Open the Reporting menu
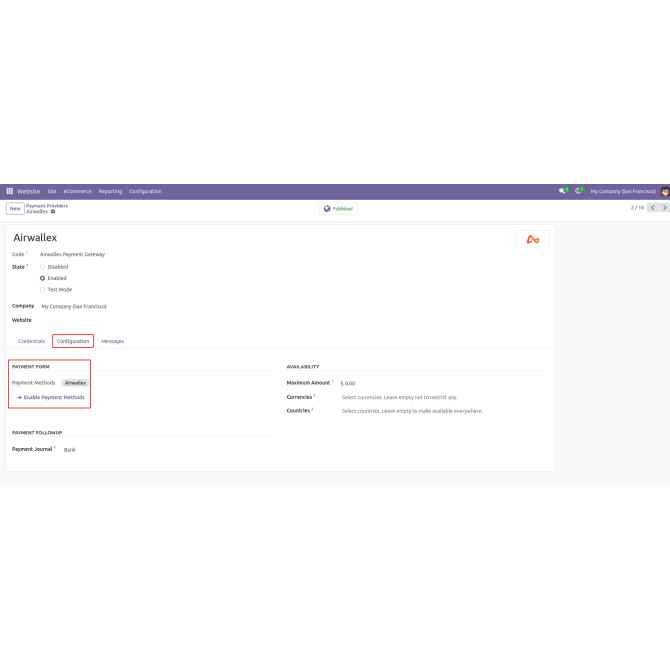The height and width of the screenshot is (670, 670). click(110, 191)
